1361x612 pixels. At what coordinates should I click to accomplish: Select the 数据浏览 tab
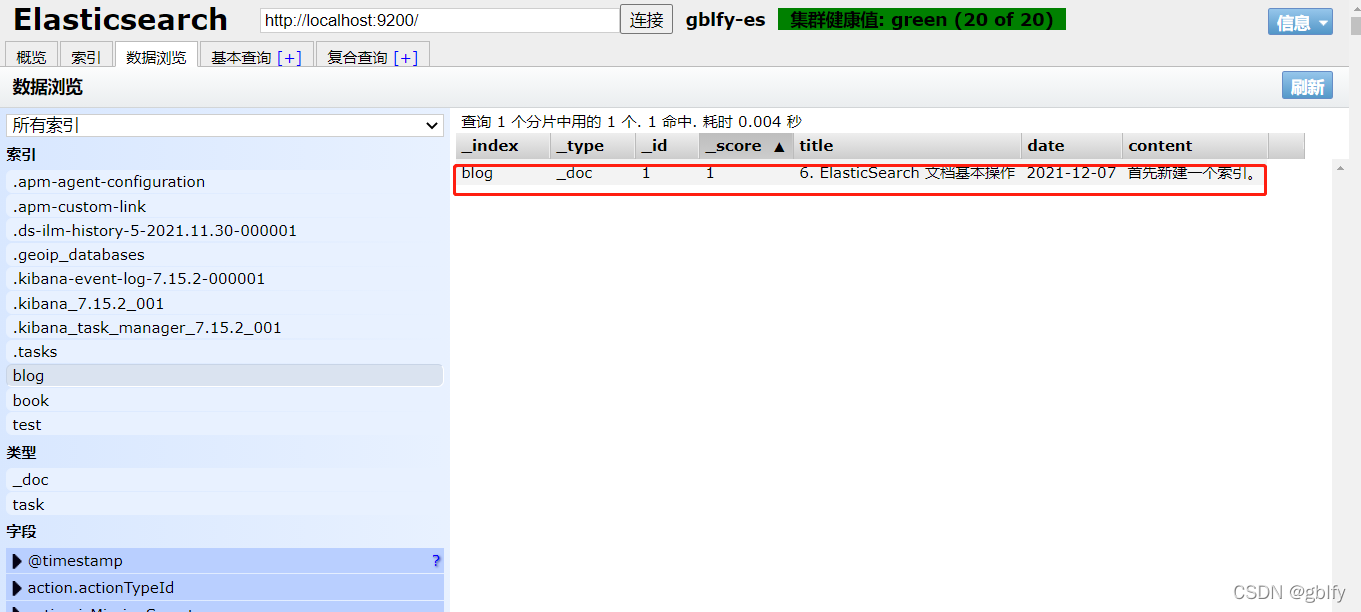(x=156, y=57)
